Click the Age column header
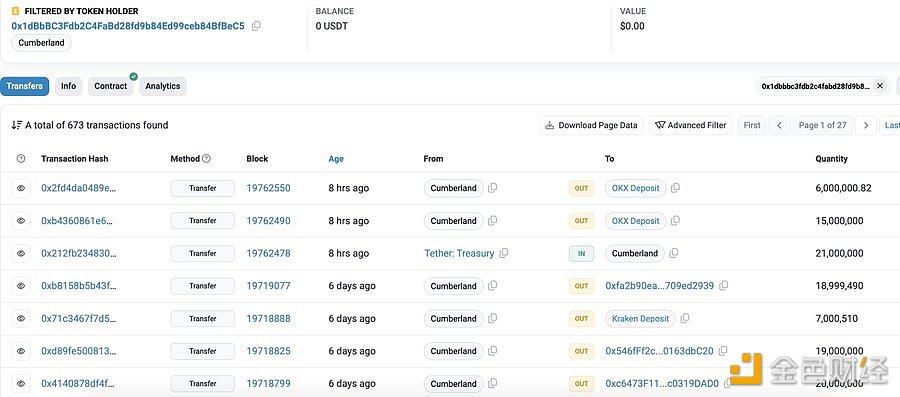The height and width of the screenshot is (397, 900). tap(336, 159)
